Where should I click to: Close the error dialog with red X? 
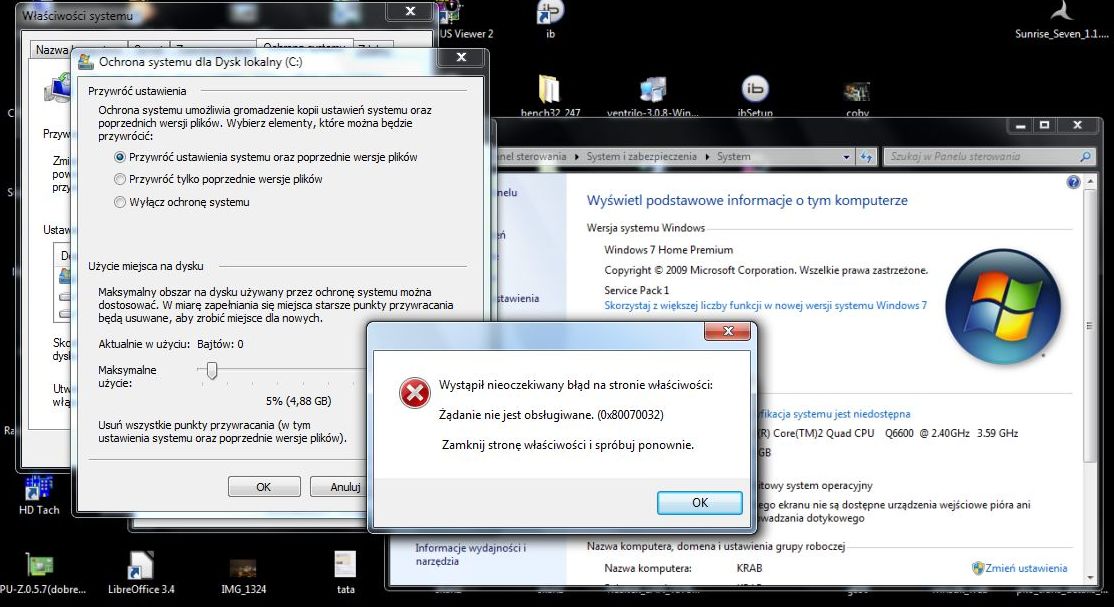tap(728, 331)
